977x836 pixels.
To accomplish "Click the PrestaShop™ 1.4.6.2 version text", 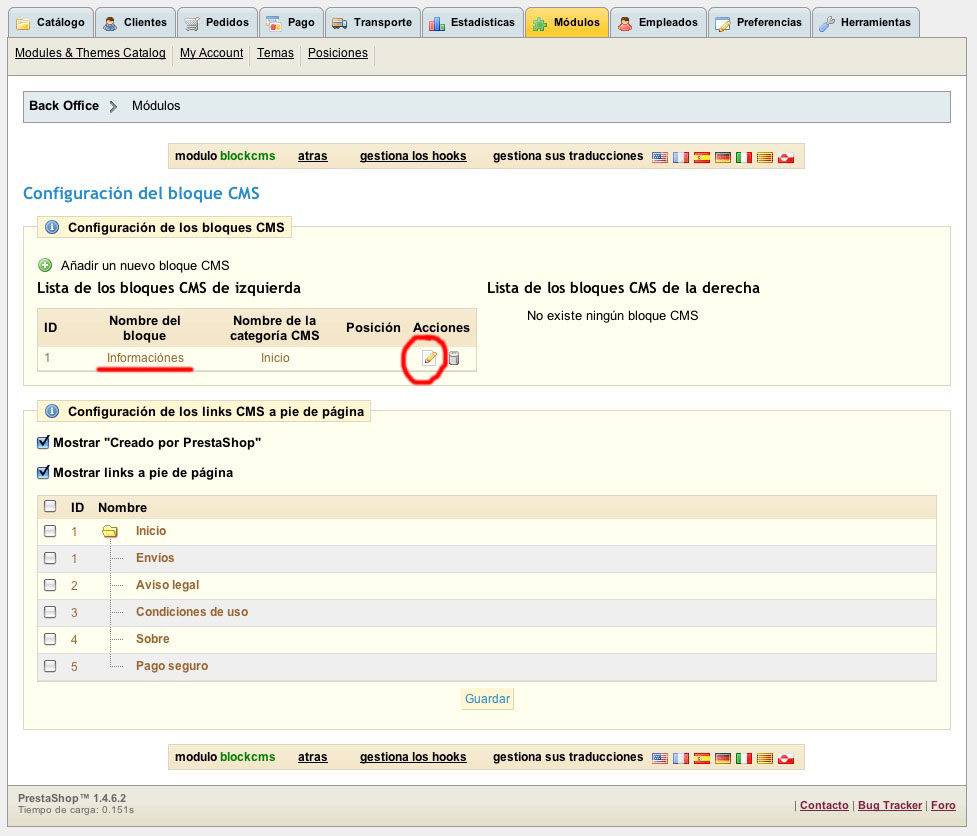I will [x=72, y=798].
